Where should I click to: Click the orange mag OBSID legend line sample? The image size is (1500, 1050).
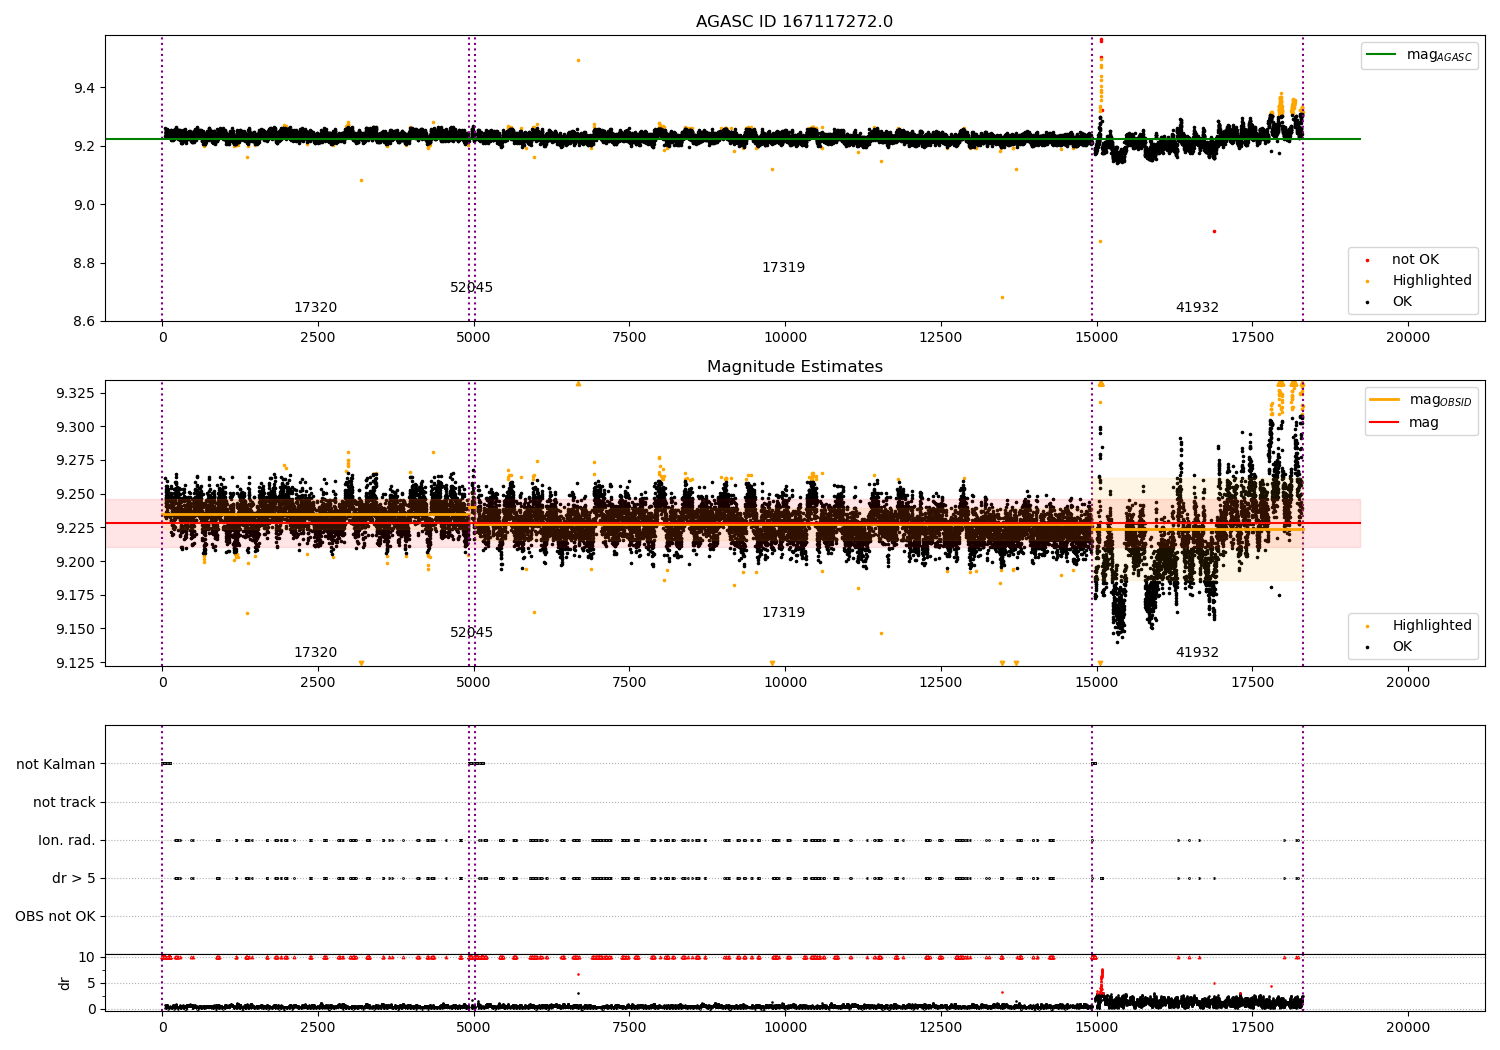1384,400
